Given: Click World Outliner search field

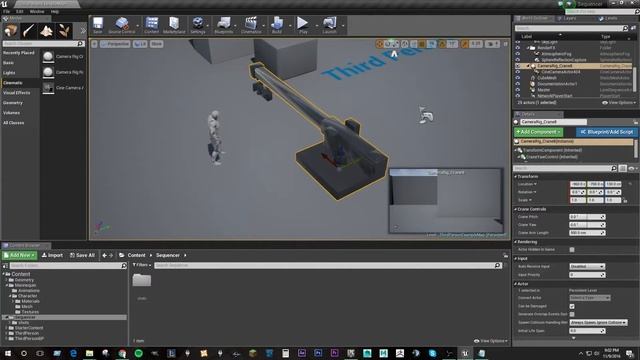Looking at the screenshot, I should [x=571, y=28].
